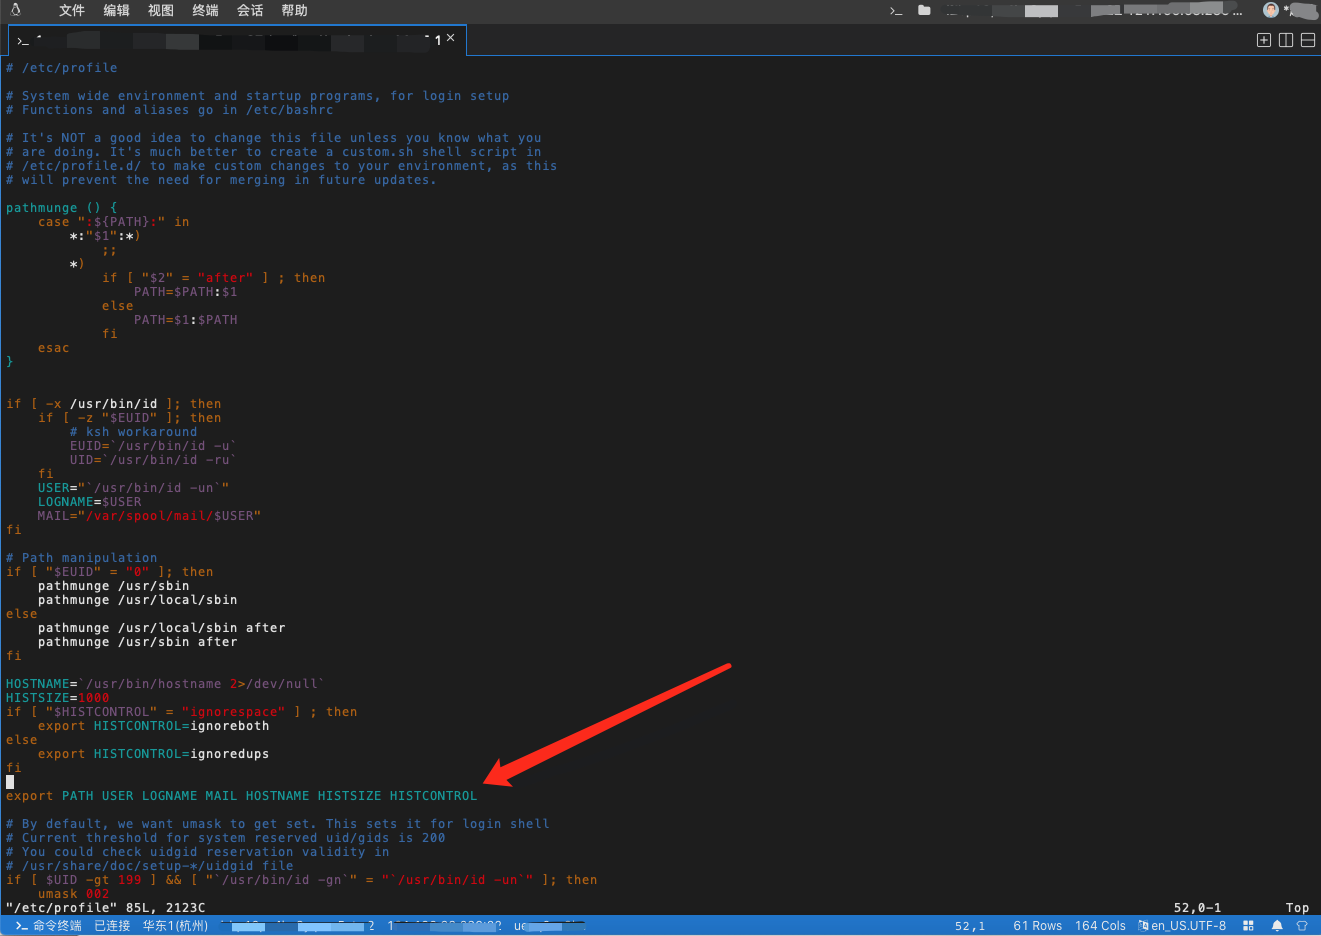1321x936 pixels.
Task: Open the 会话 (Session) menu
Action: click(x=250, y=10)
